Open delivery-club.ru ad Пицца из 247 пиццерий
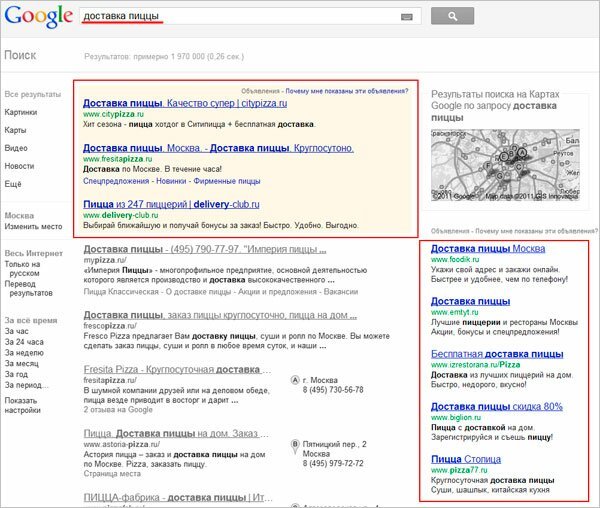 [171, 204]
